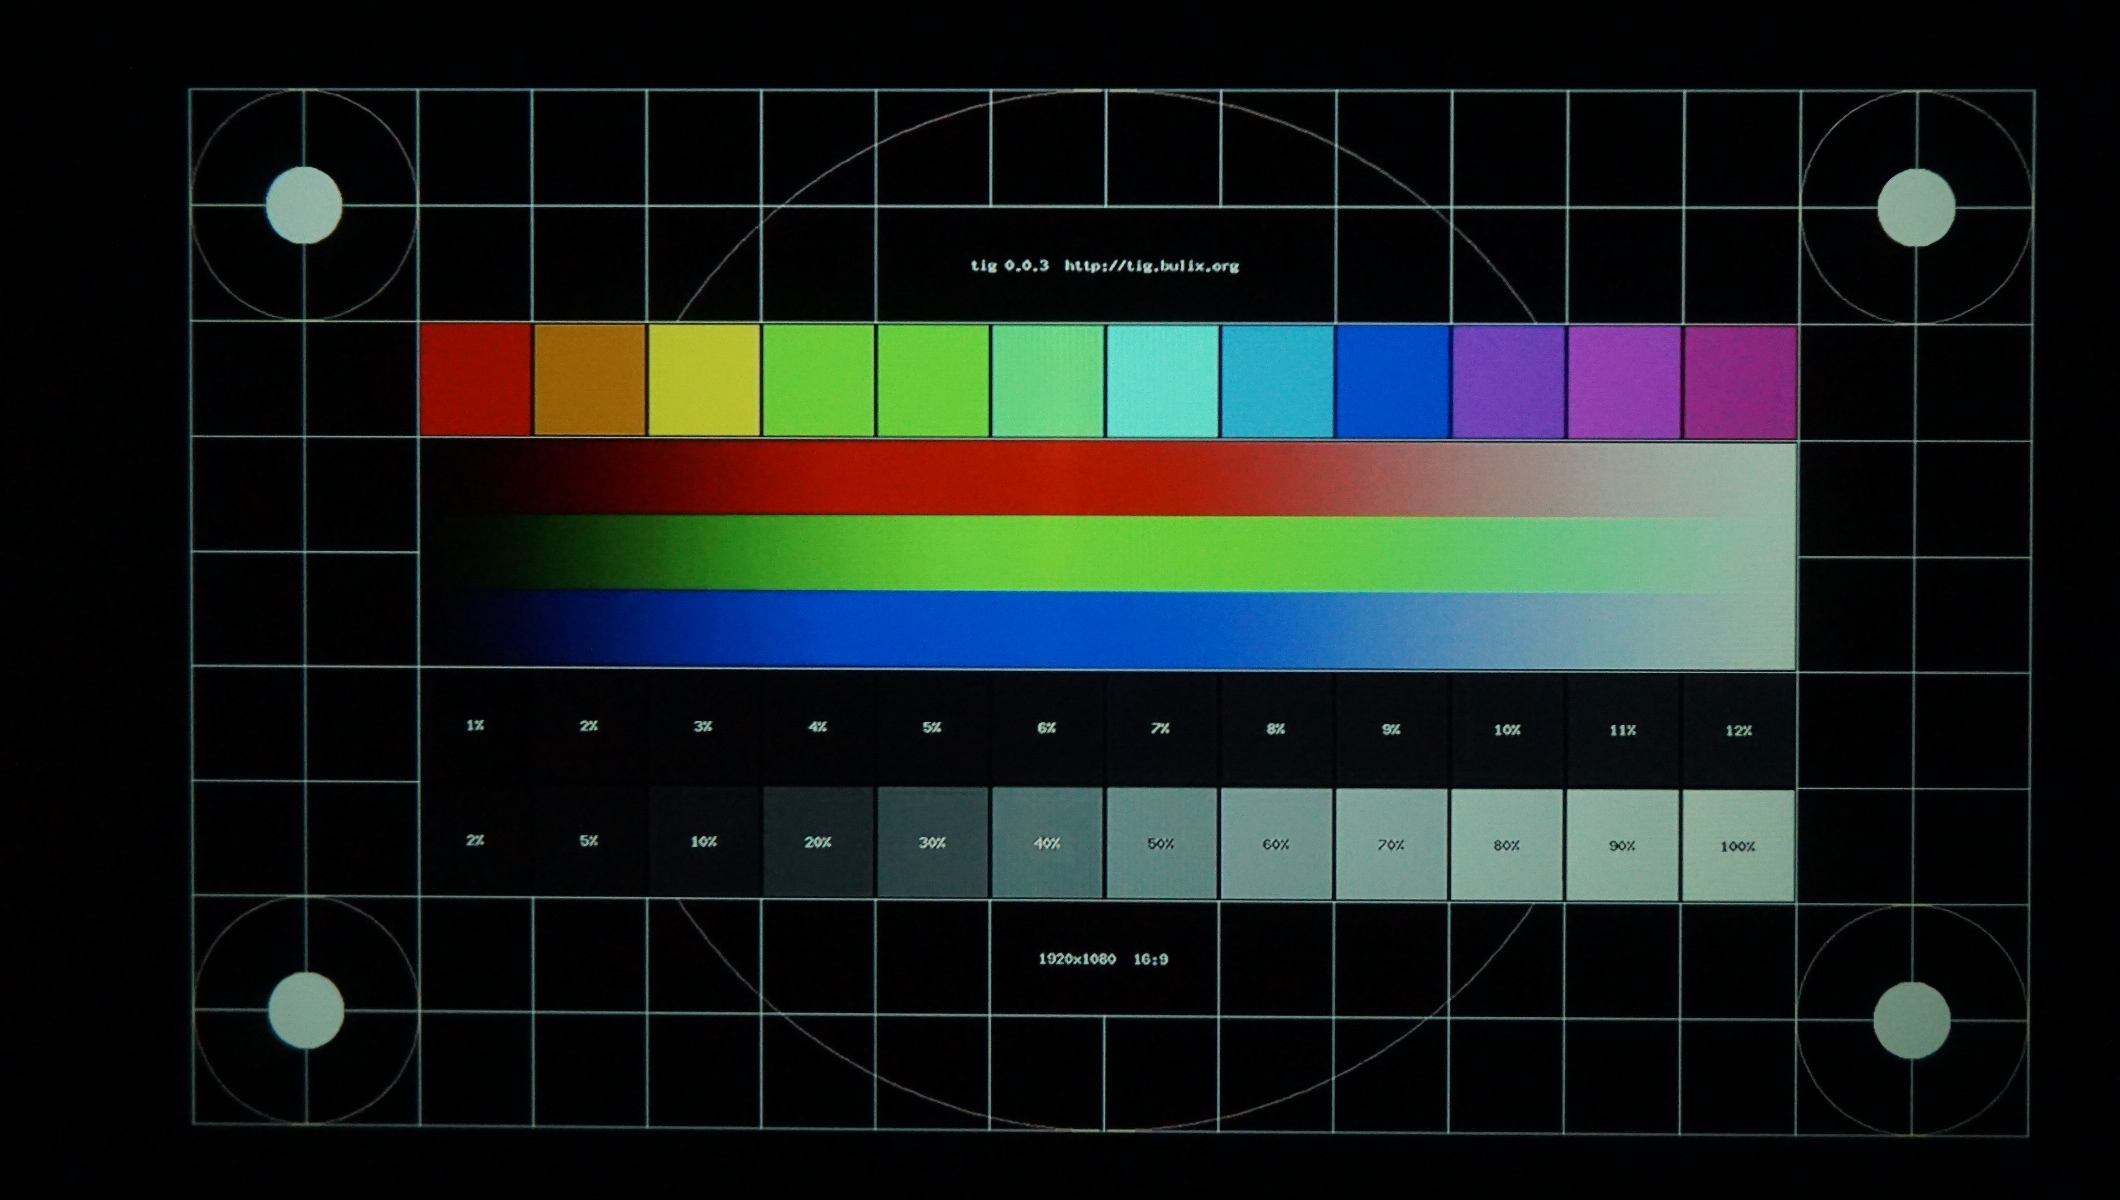Click the 11% dark patch
2120x1200 pixels.
tap(1624, 731)
